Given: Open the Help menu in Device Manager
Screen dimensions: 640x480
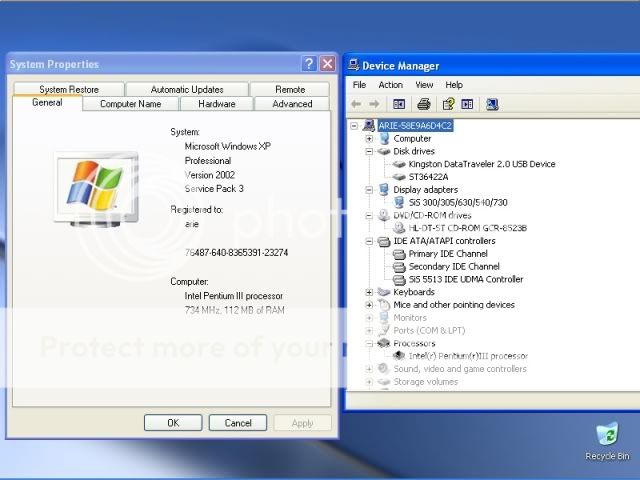Looking at the screenshot, I should click(454, 85).
